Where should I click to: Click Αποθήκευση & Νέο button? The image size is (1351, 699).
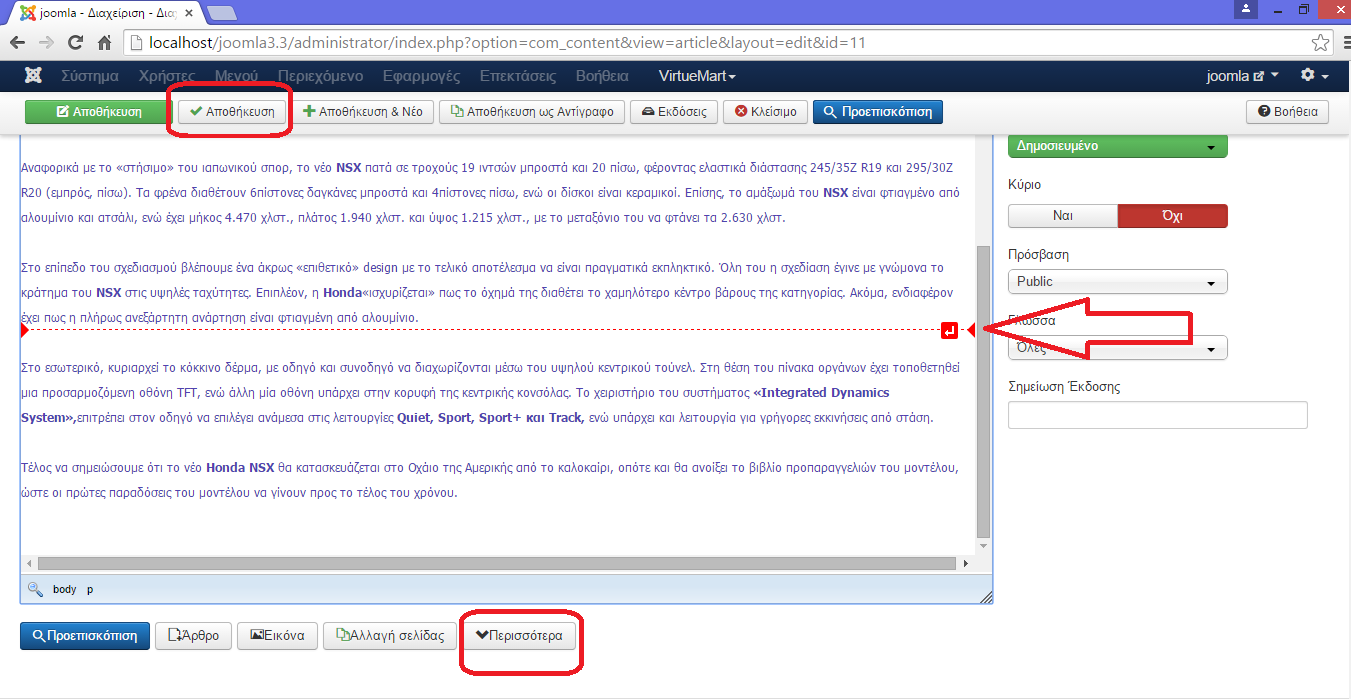(x=362, y=112)
